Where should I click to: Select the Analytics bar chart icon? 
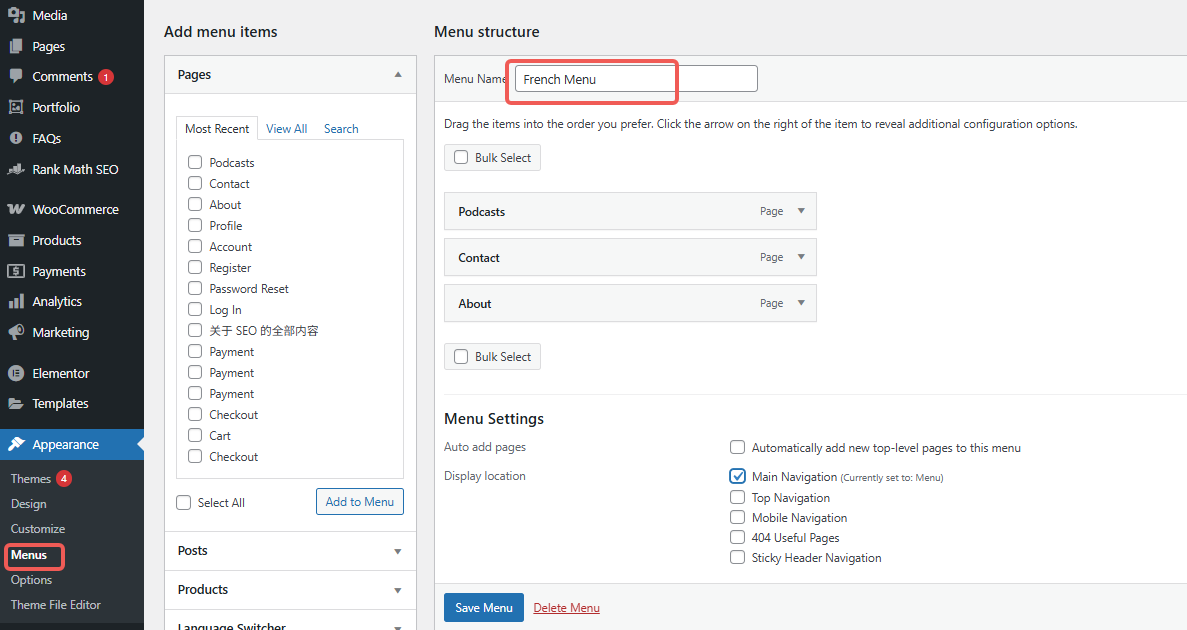[16, 301]
